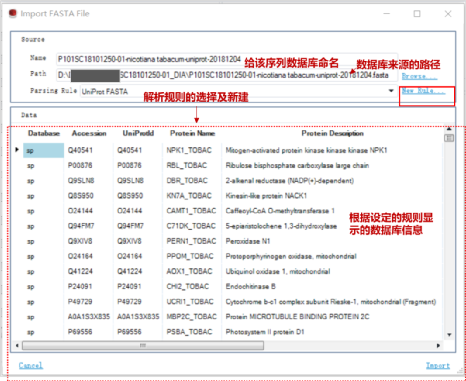466x381 pixels.
Task: Click the red app icon in title bar
Action: click(x=13, y=13)
